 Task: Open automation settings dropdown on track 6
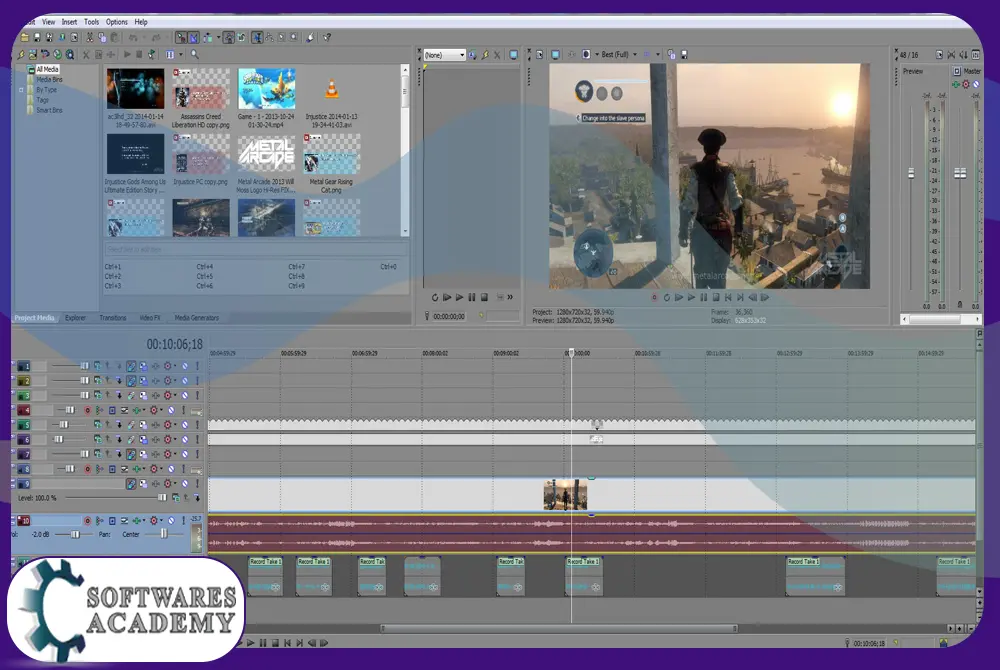[175, 439]
